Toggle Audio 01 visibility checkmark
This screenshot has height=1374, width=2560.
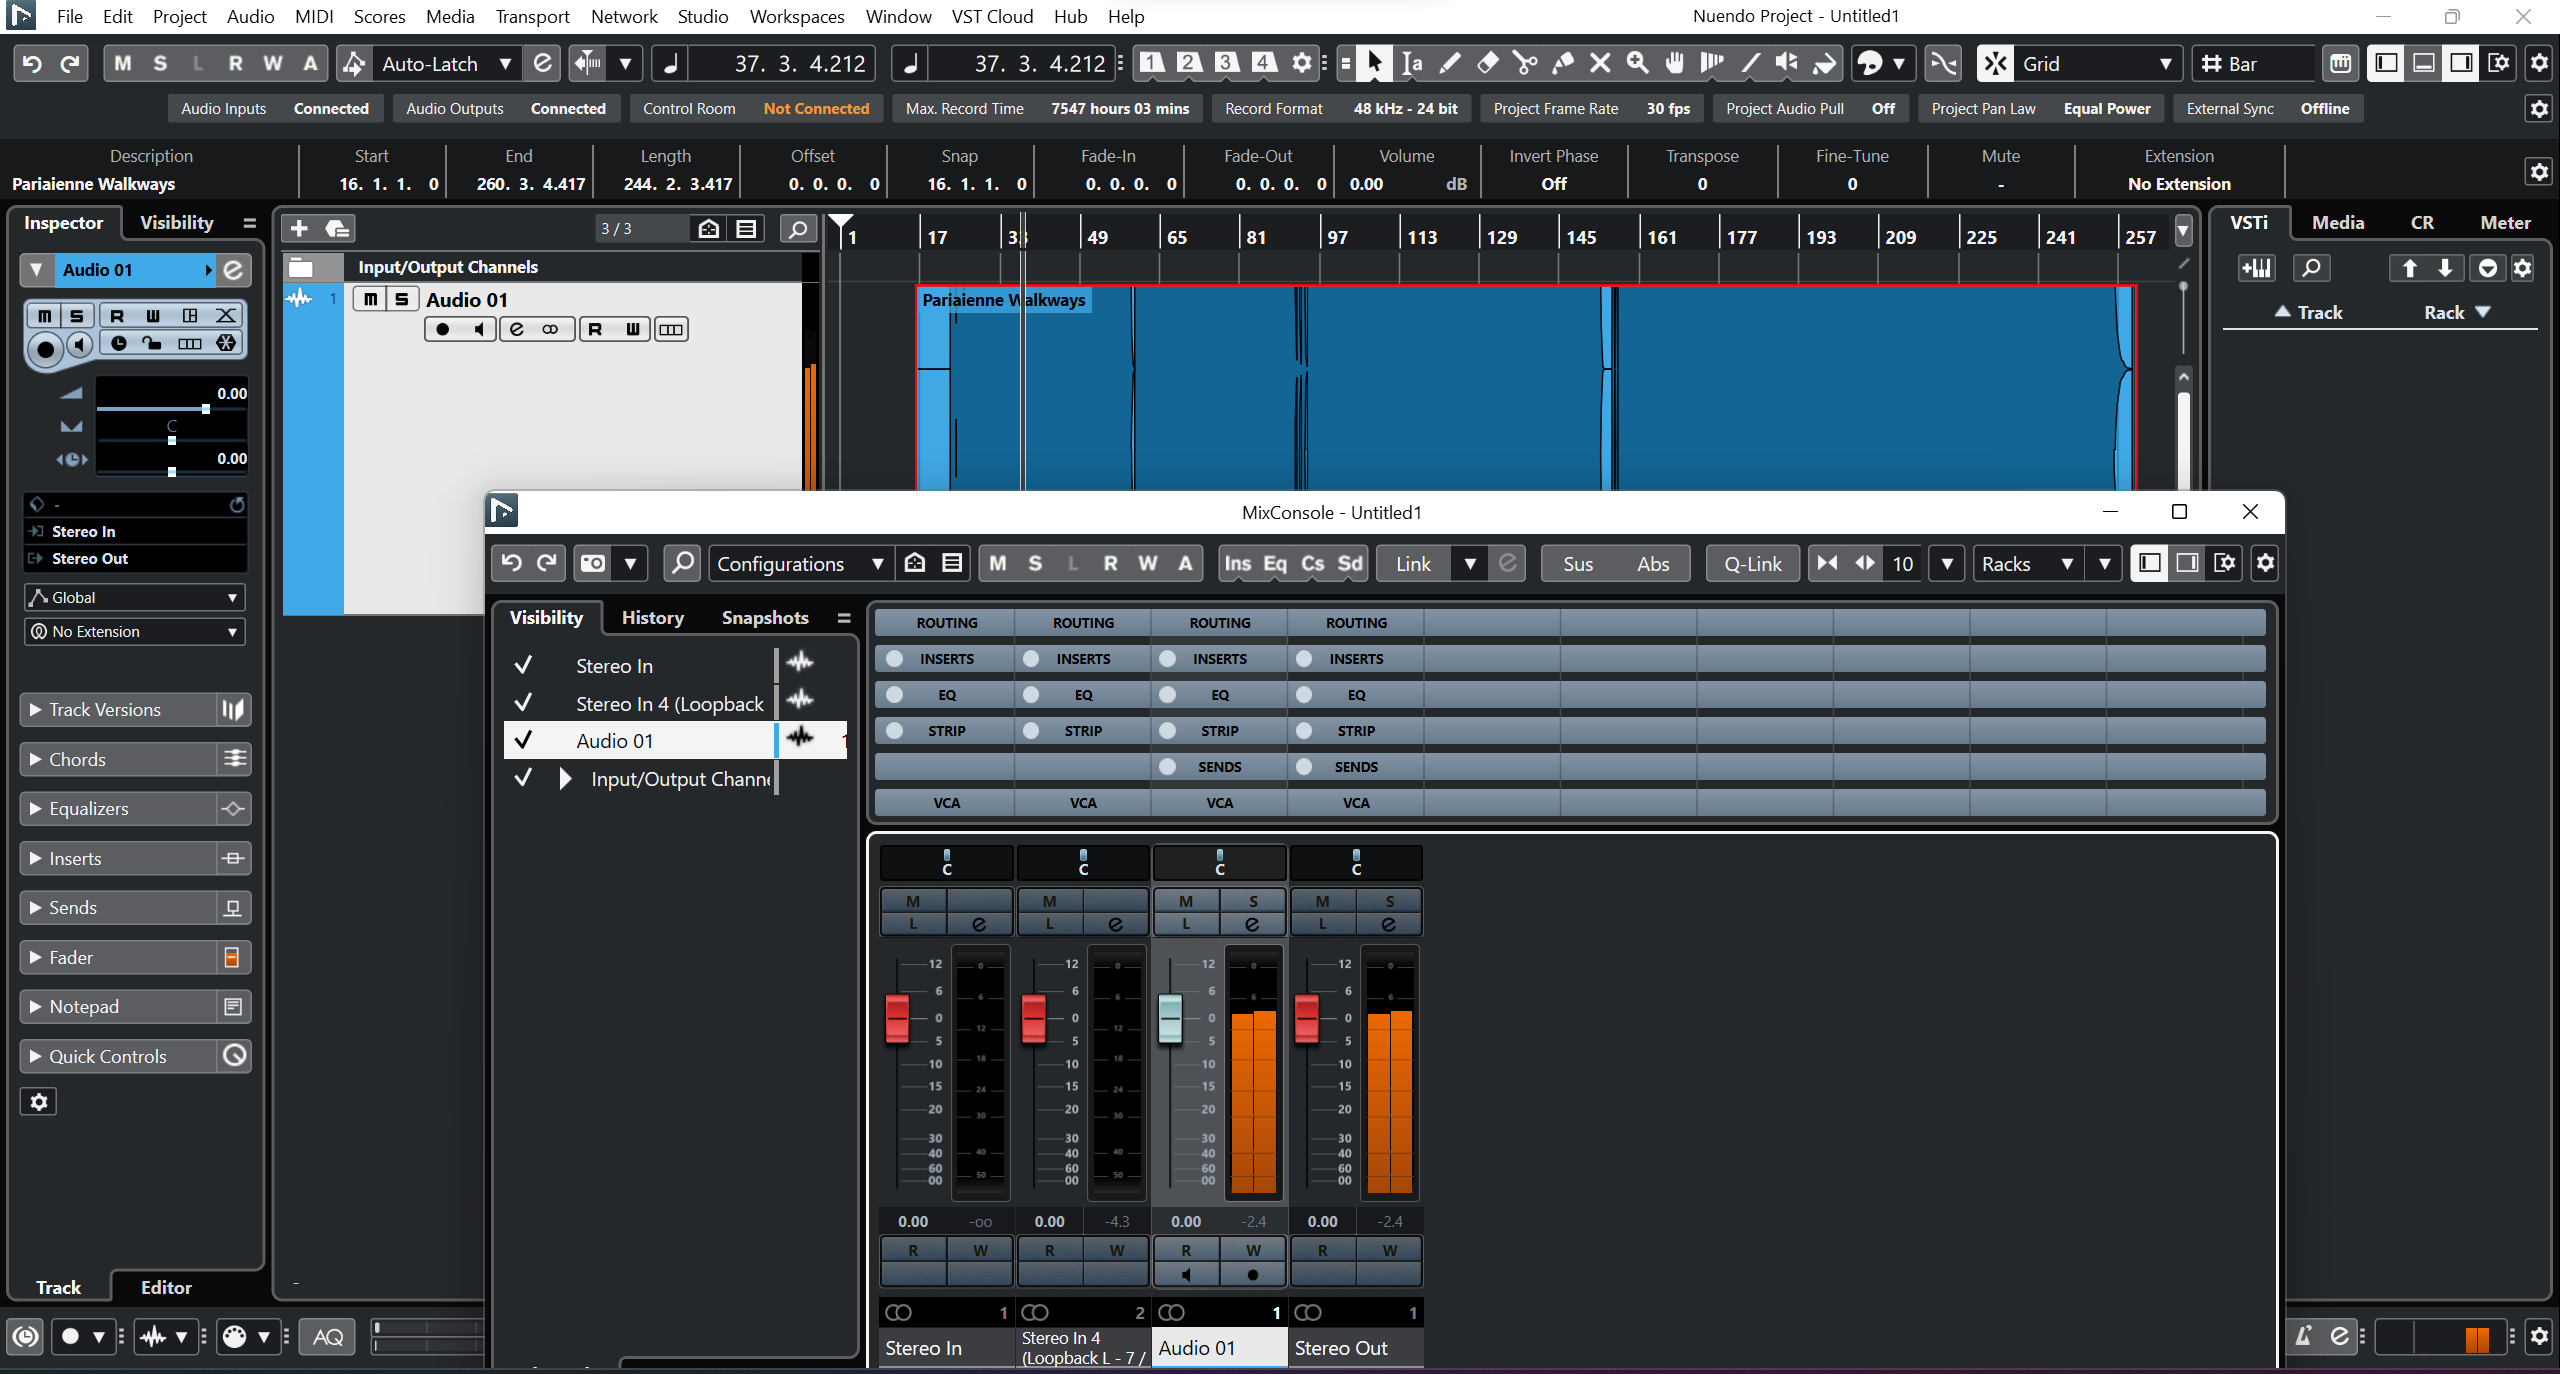pos(522,741)
